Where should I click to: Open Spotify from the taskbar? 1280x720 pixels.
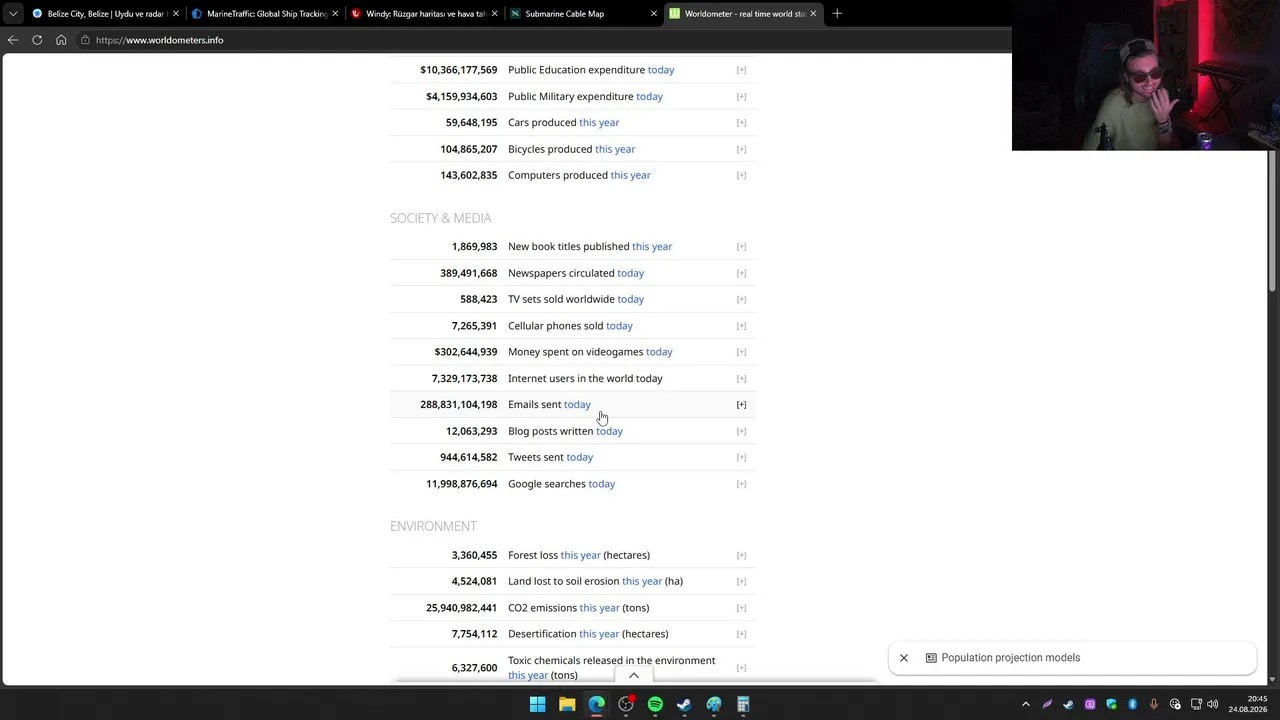[x=655, y=705]
